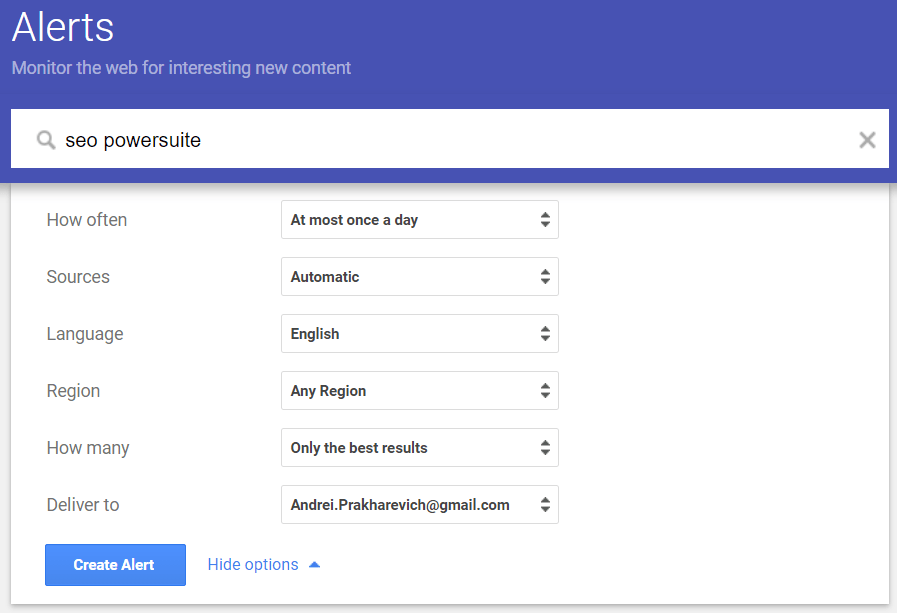
Task: Click the Alerts page title
Action: coord(63,27)
